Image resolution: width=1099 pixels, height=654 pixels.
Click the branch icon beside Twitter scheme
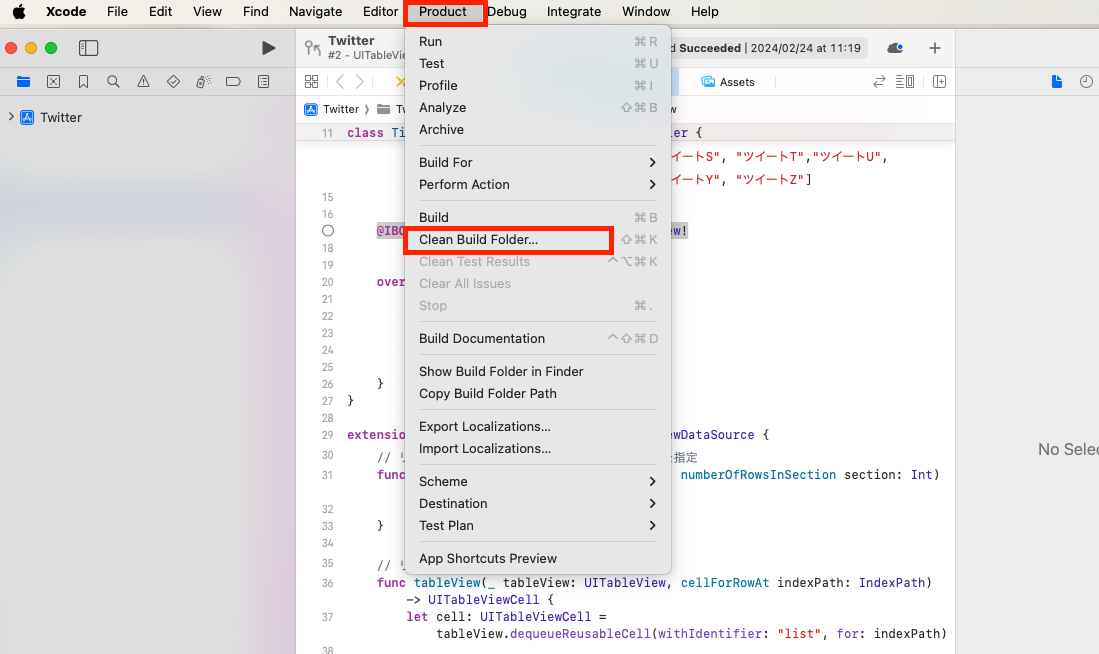pos(313,48)
